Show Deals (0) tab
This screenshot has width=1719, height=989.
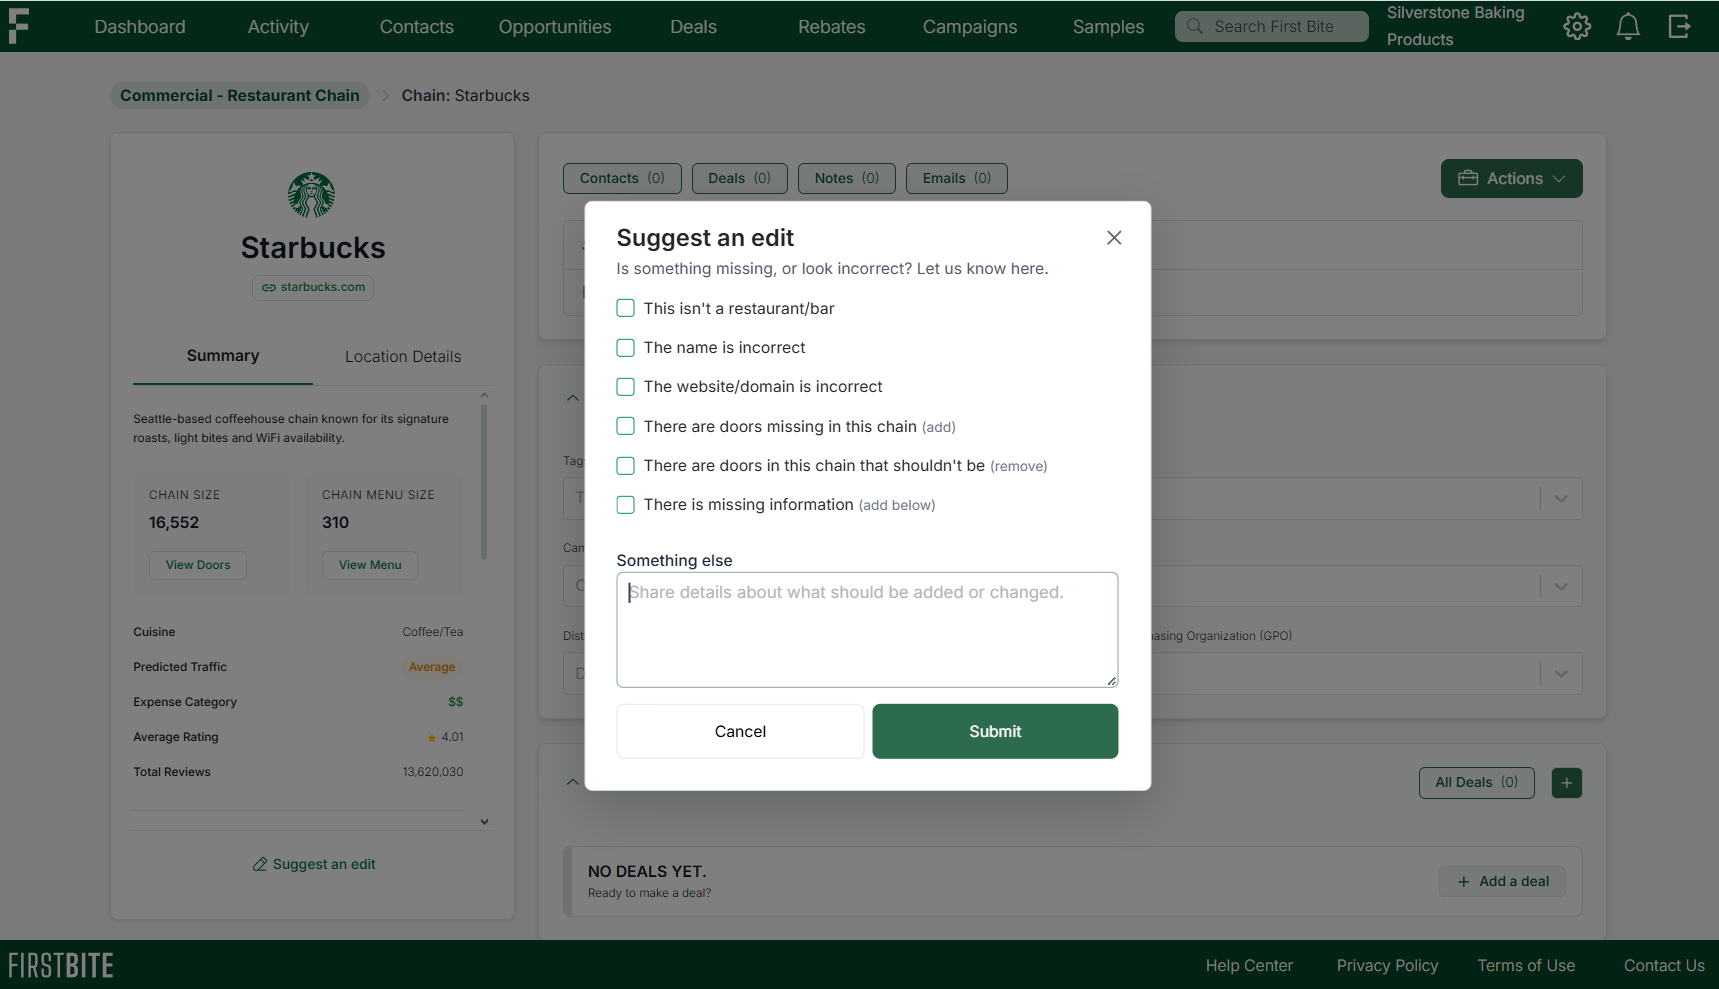click(x=740, y=178)
